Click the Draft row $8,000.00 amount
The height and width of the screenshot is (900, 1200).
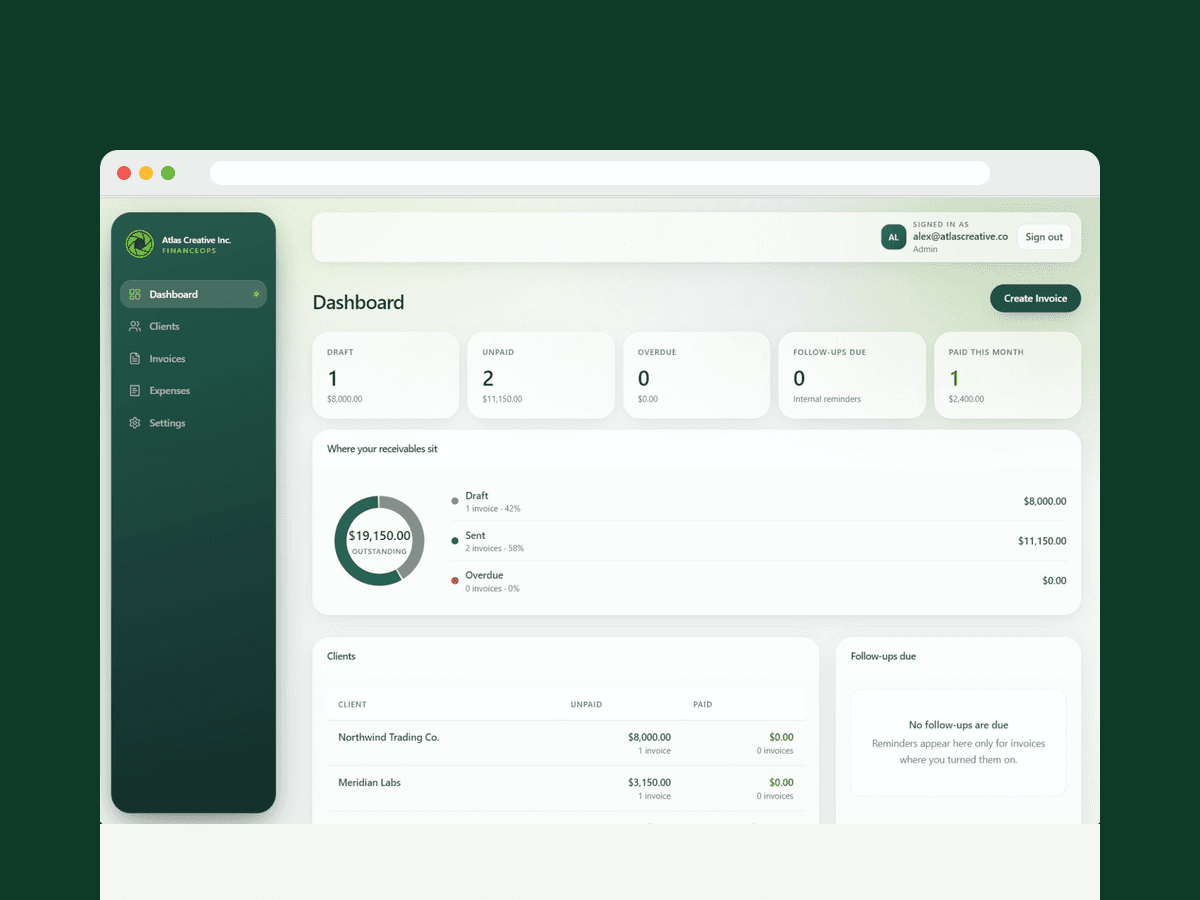click(x=1045, y=501)
